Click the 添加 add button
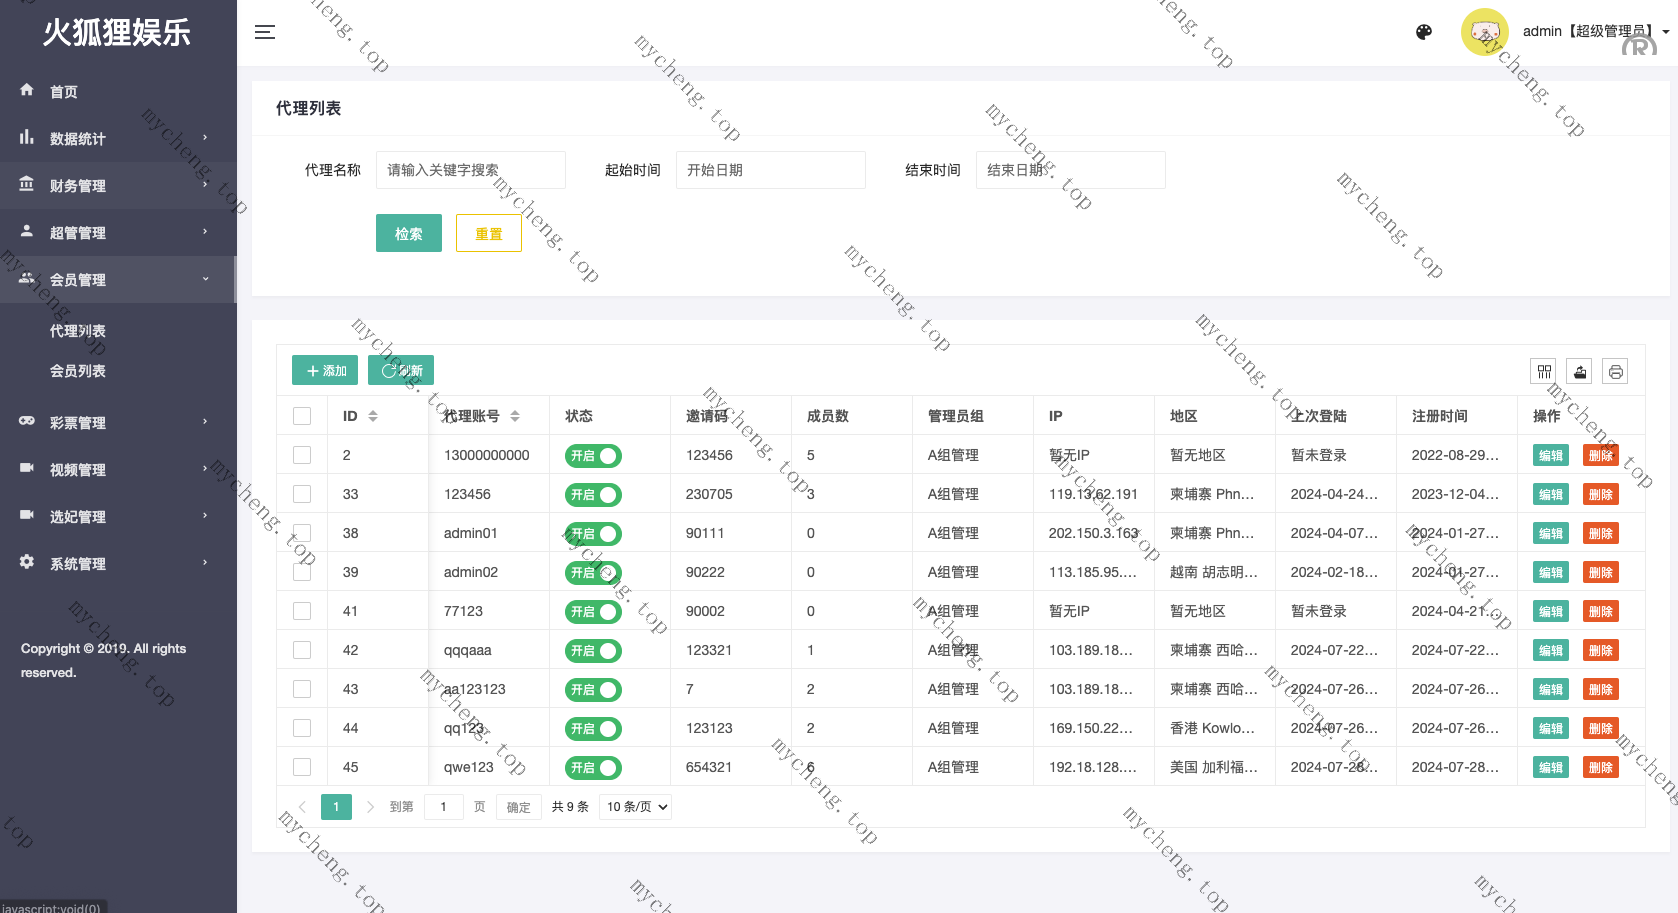This screenshot has width=1678, height=913. (325, 371)
